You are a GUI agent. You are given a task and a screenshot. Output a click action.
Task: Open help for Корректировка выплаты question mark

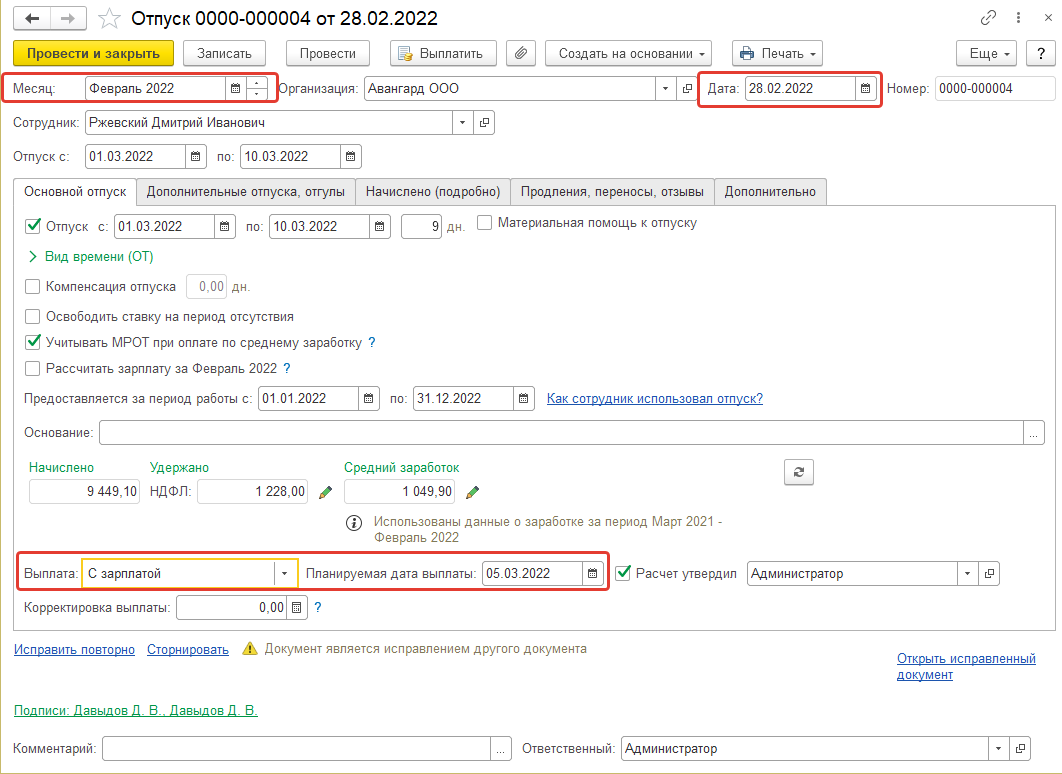[x=318, y=607]
